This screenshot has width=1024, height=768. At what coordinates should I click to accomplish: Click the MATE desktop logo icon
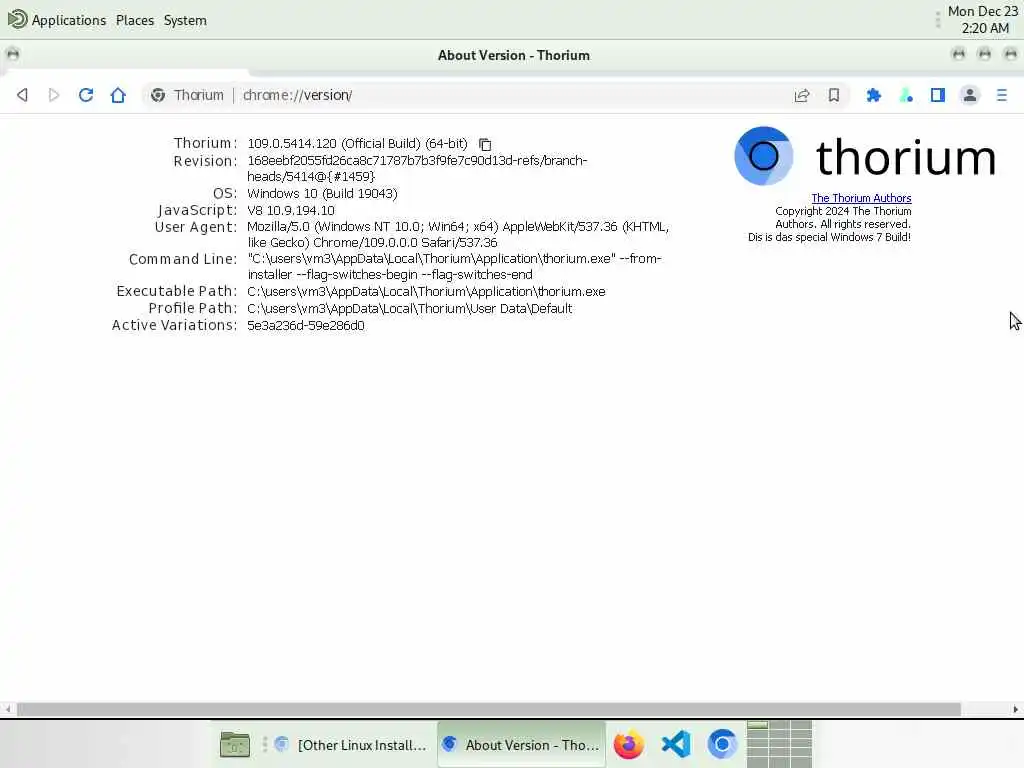[x=17, y=20]
